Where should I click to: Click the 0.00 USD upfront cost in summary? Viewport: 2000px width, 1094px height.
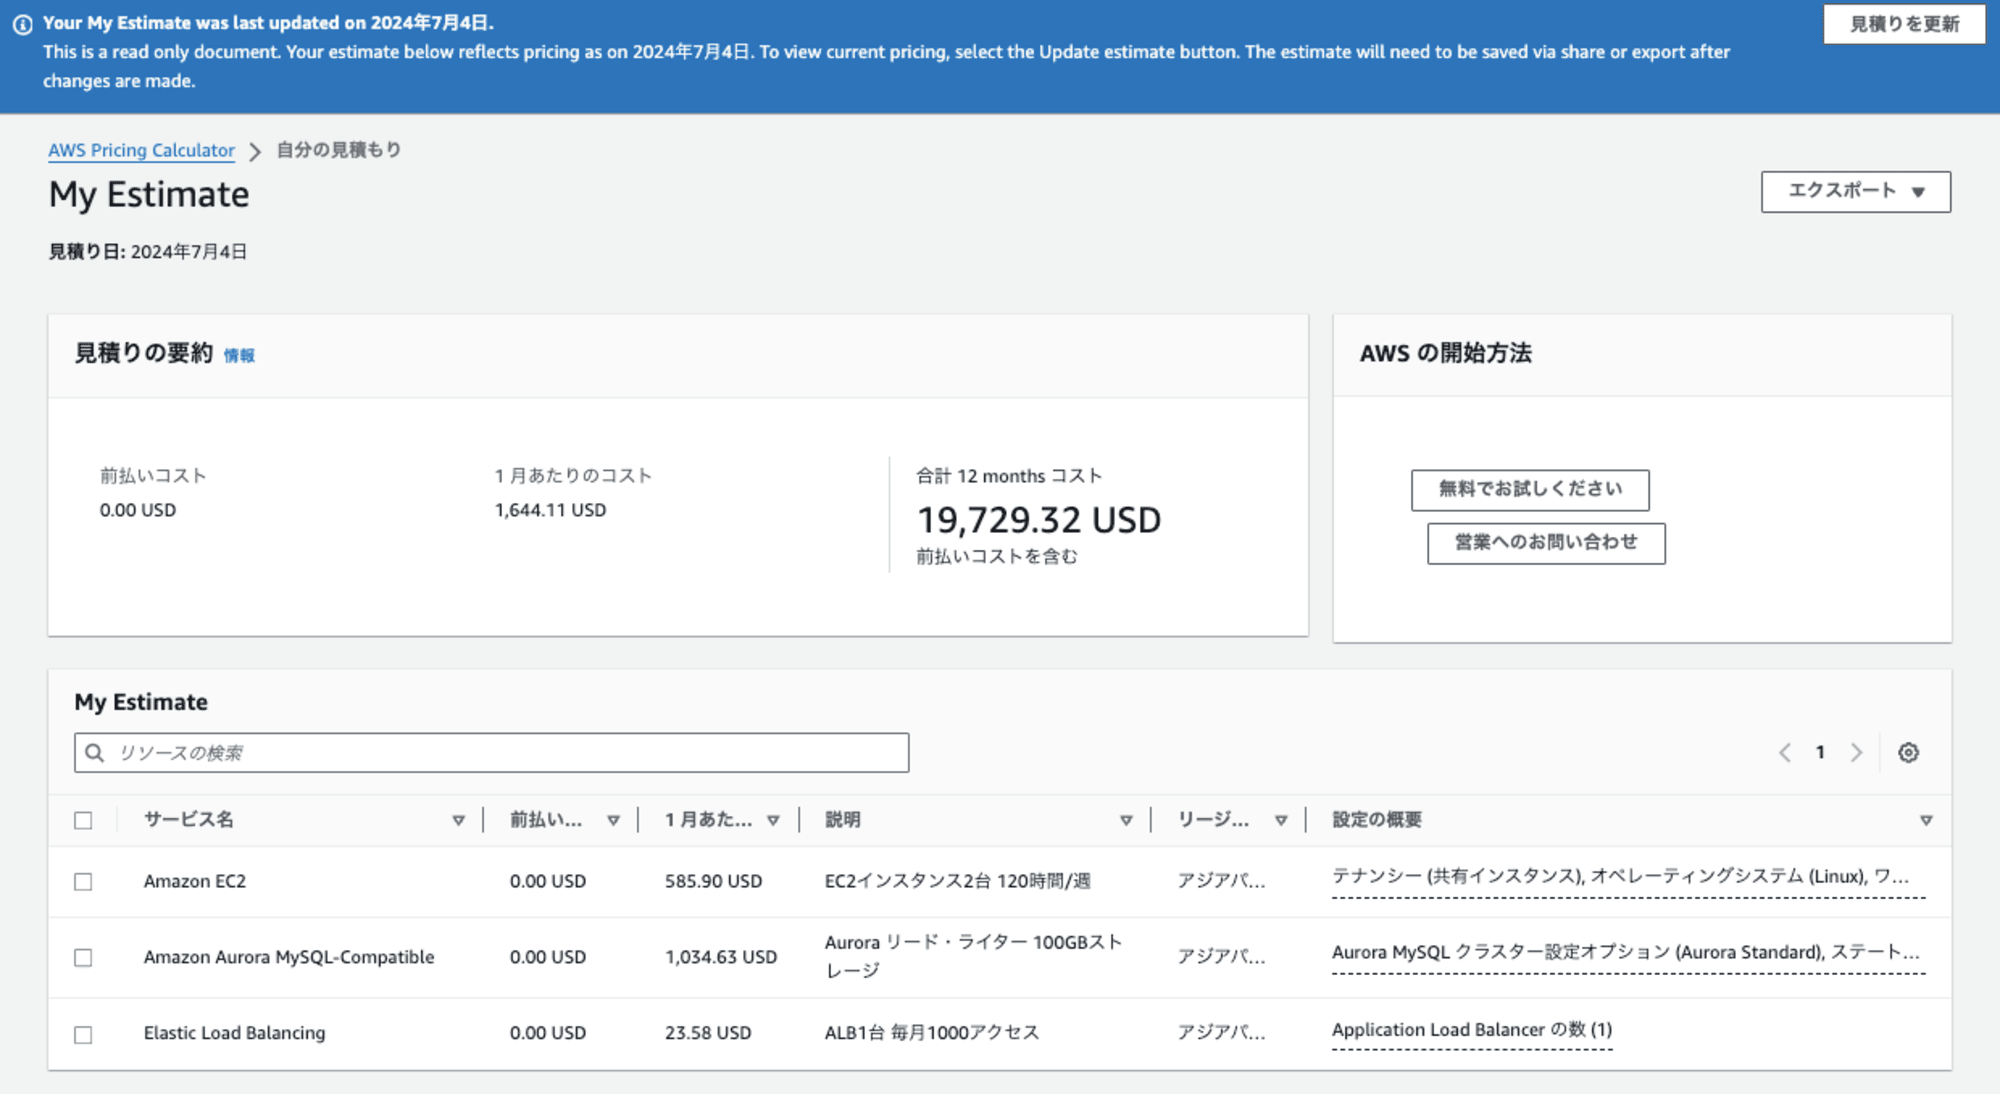138,510
